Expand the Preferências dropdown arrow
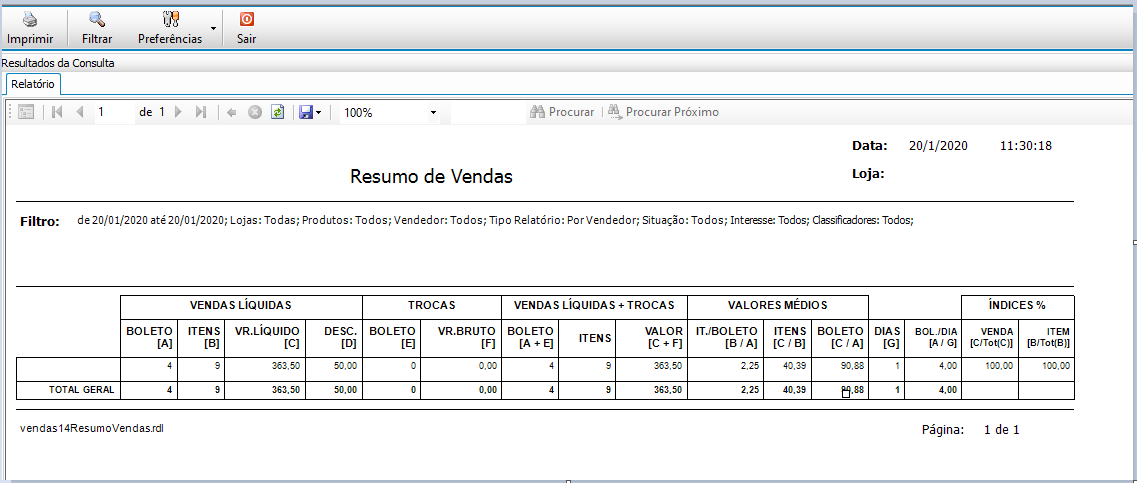The height and width of the screenshot is (483, 1137). click(213, 28)
